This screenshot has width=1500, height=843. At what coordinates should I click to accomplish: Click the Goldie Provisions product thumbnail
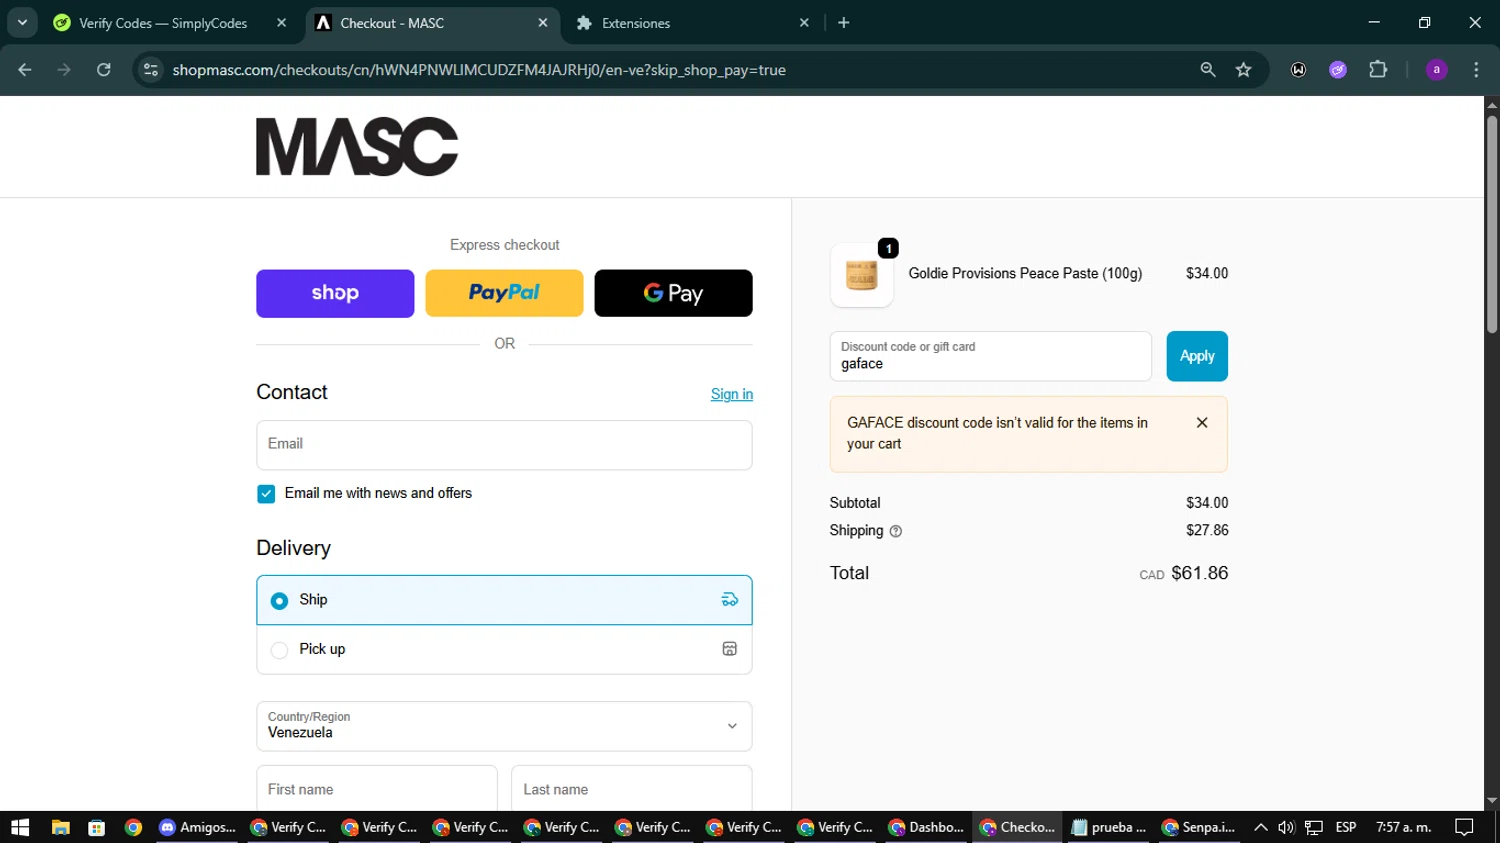(862, 275)
